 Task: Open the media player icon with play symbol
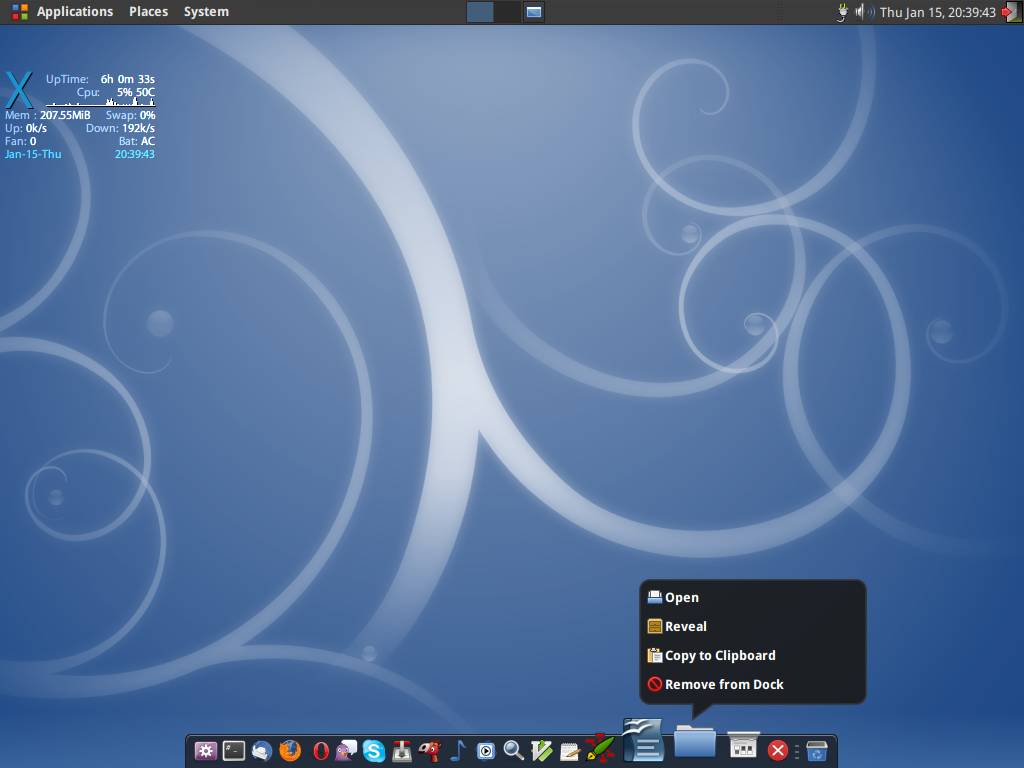(x=486, y=751)
